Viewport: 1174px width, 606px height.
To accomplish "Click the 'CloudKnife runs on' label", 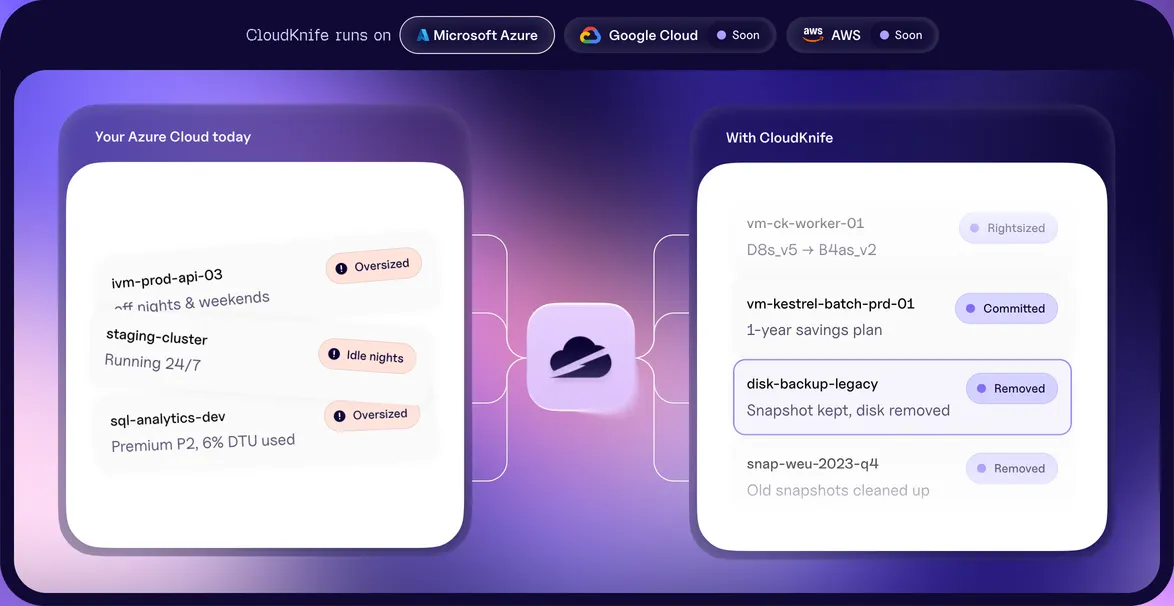I will coord(318,35).
